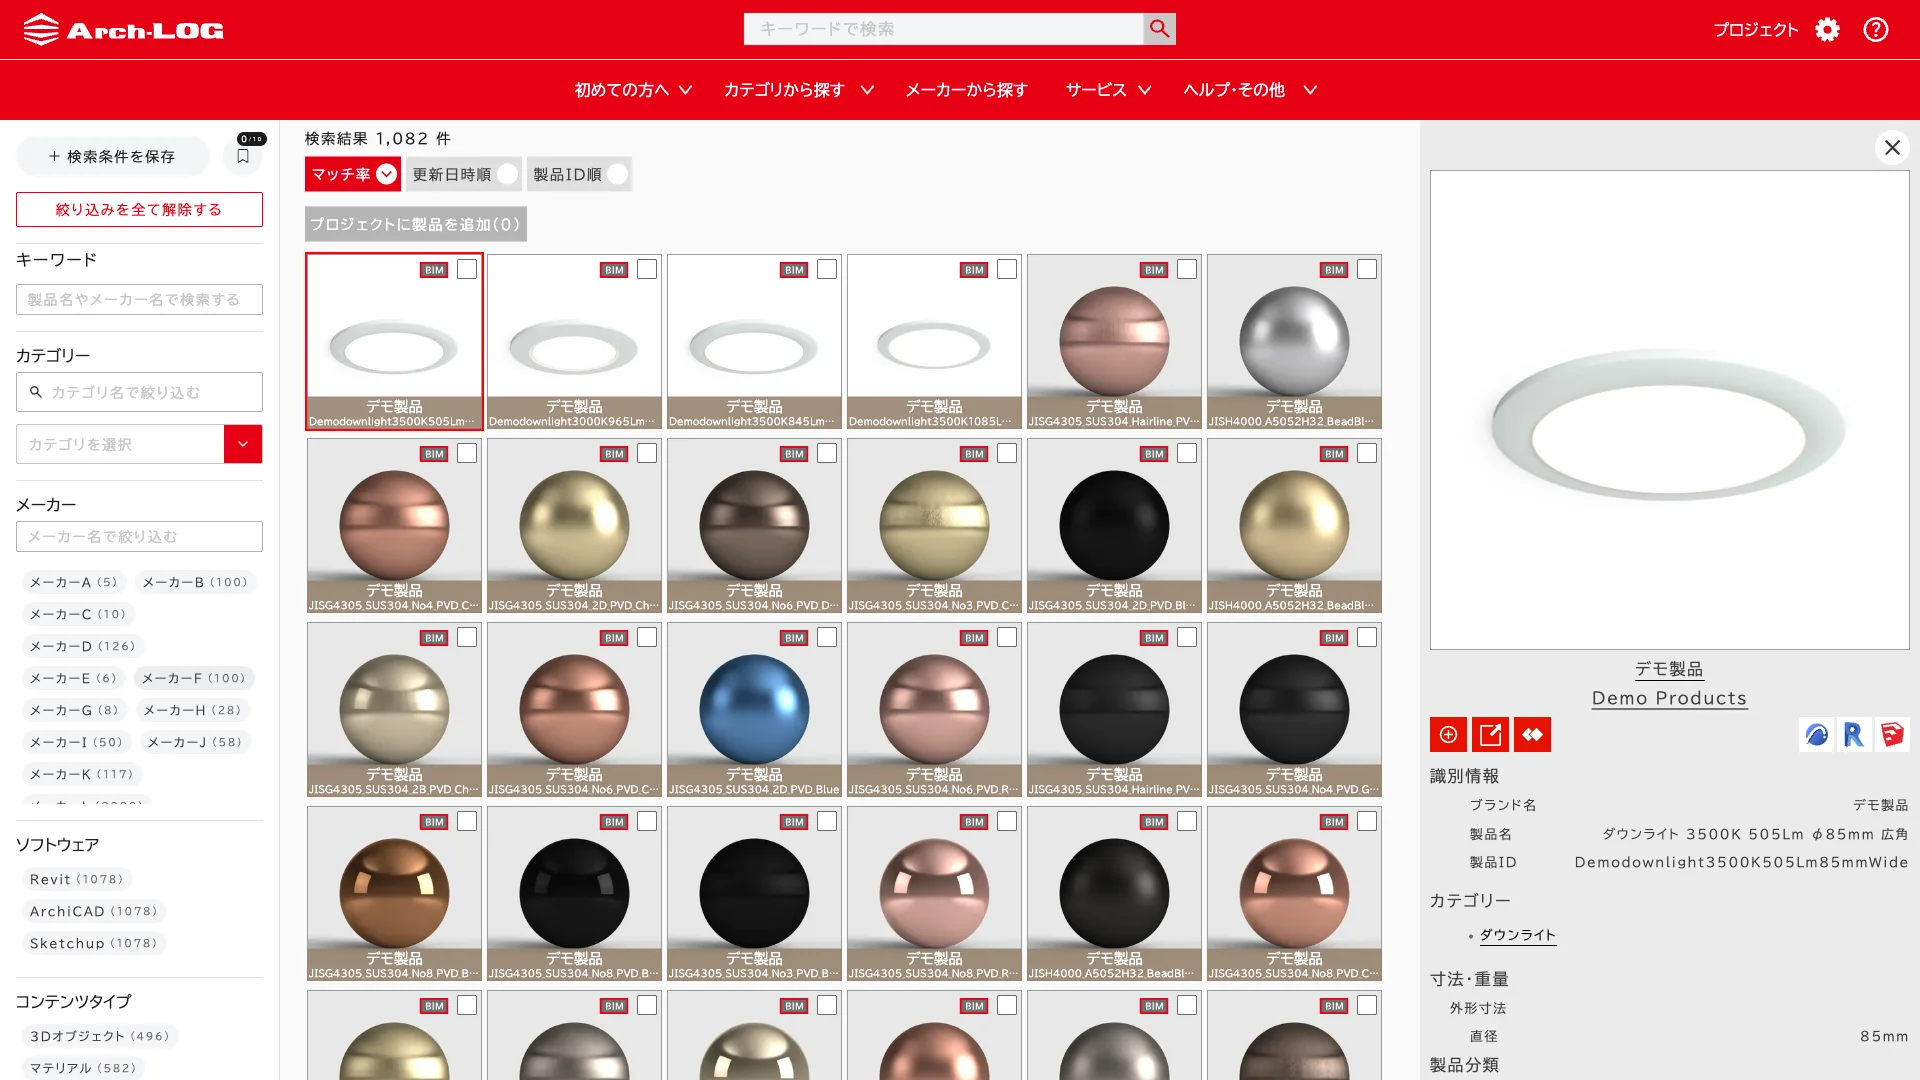Viewport: 1920px width, 1080px height.
Task: Toggle the 製品ID順 sort switch
Action: point(617,174)
